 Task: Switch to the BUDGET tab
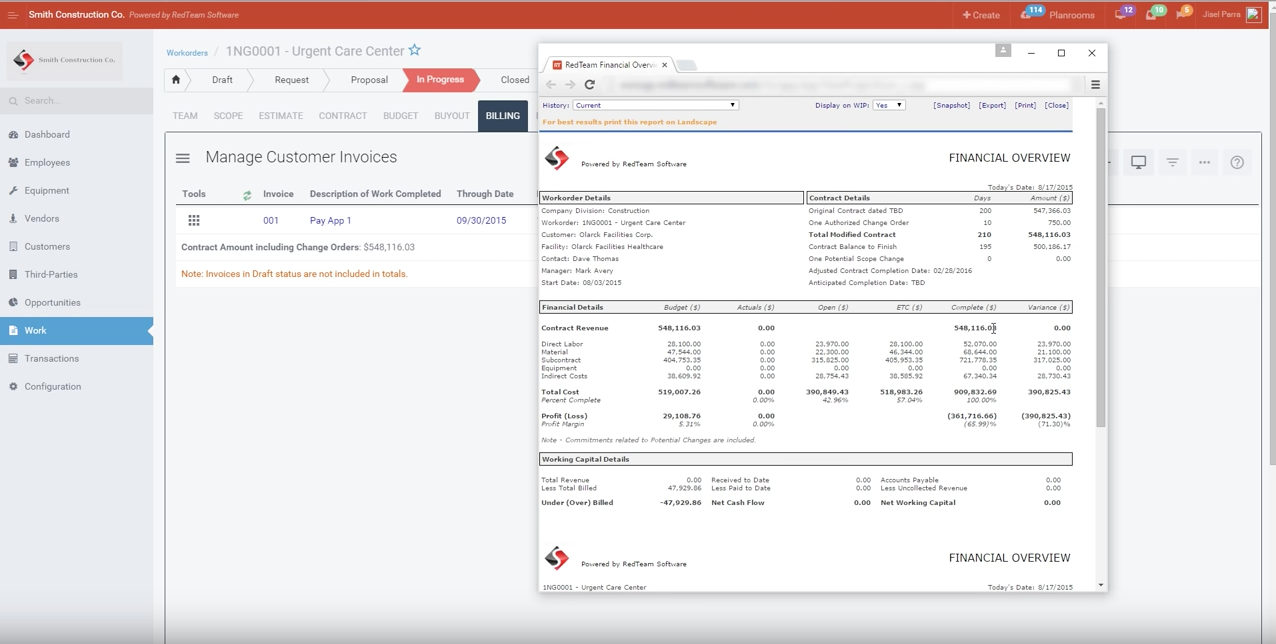pos(400,116)
